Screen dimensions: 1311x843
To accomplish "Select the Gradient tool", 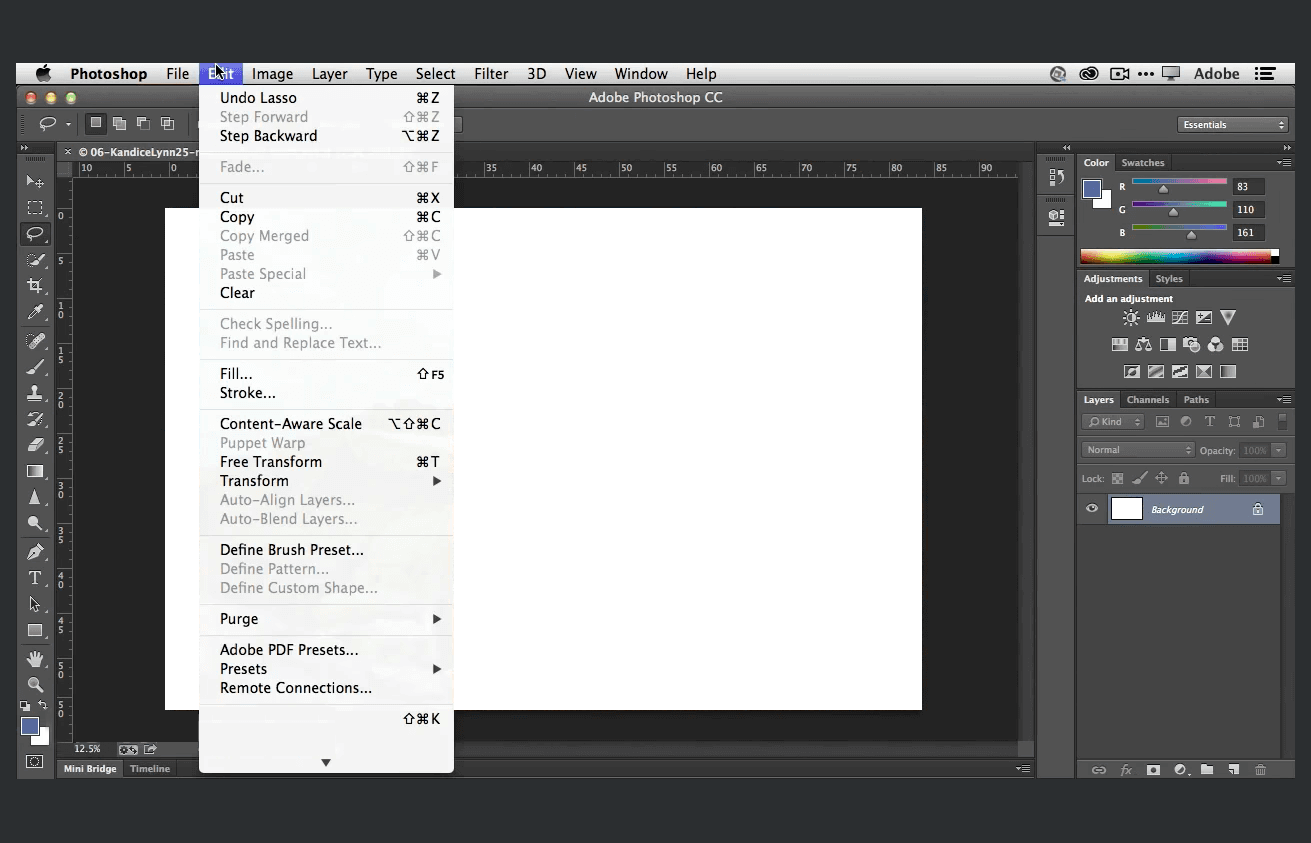I will (35, 471).
